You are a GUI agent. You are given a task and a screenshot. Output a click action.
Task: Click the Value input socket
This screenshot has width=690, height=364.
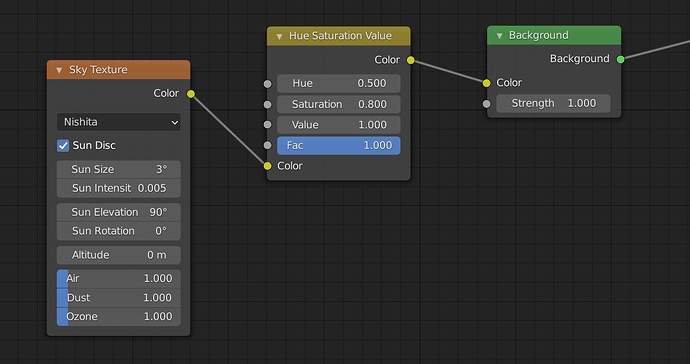coord(268,125)
